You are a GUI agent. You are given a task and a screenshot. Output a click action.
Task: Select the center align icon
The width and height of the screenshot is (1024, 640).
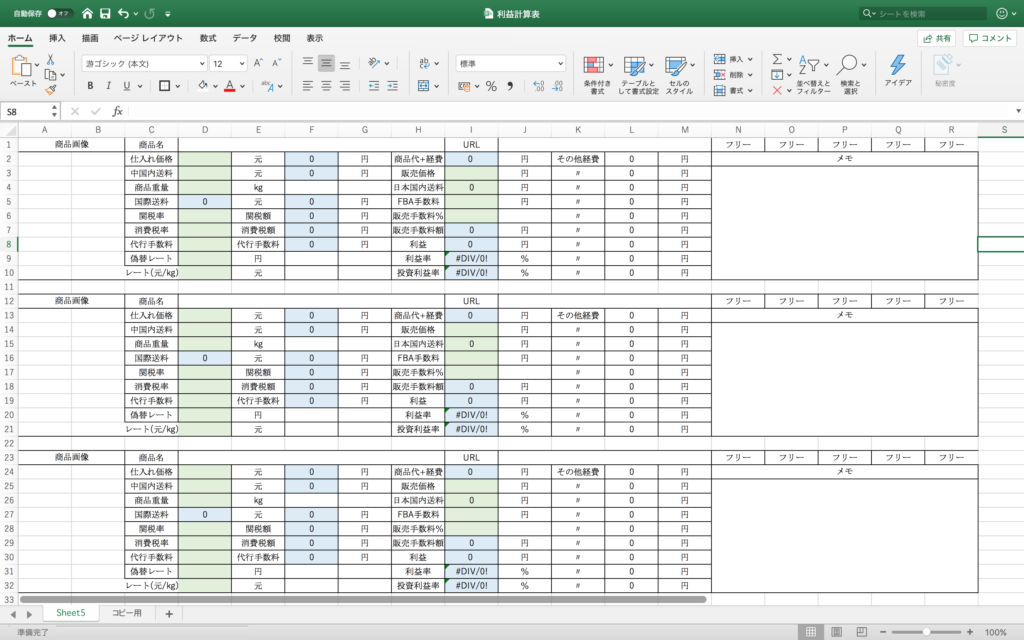[x=326, y=86]
